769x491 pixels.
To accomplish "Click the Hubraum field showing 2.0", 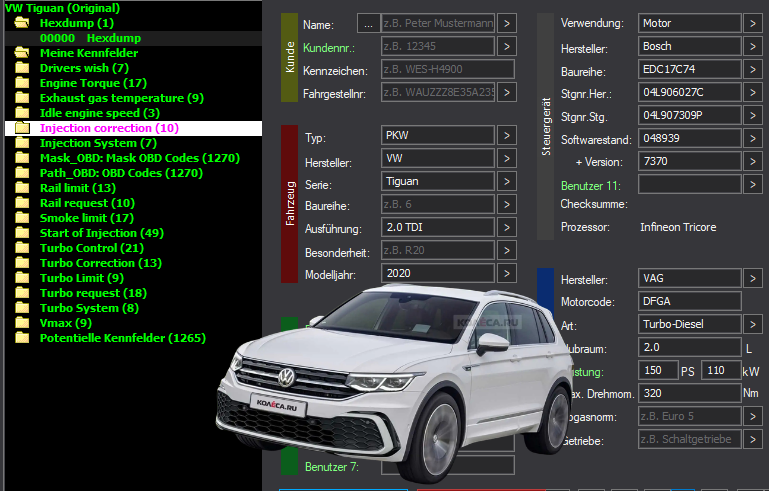I will pyautogui.click(x=690, y=347).
